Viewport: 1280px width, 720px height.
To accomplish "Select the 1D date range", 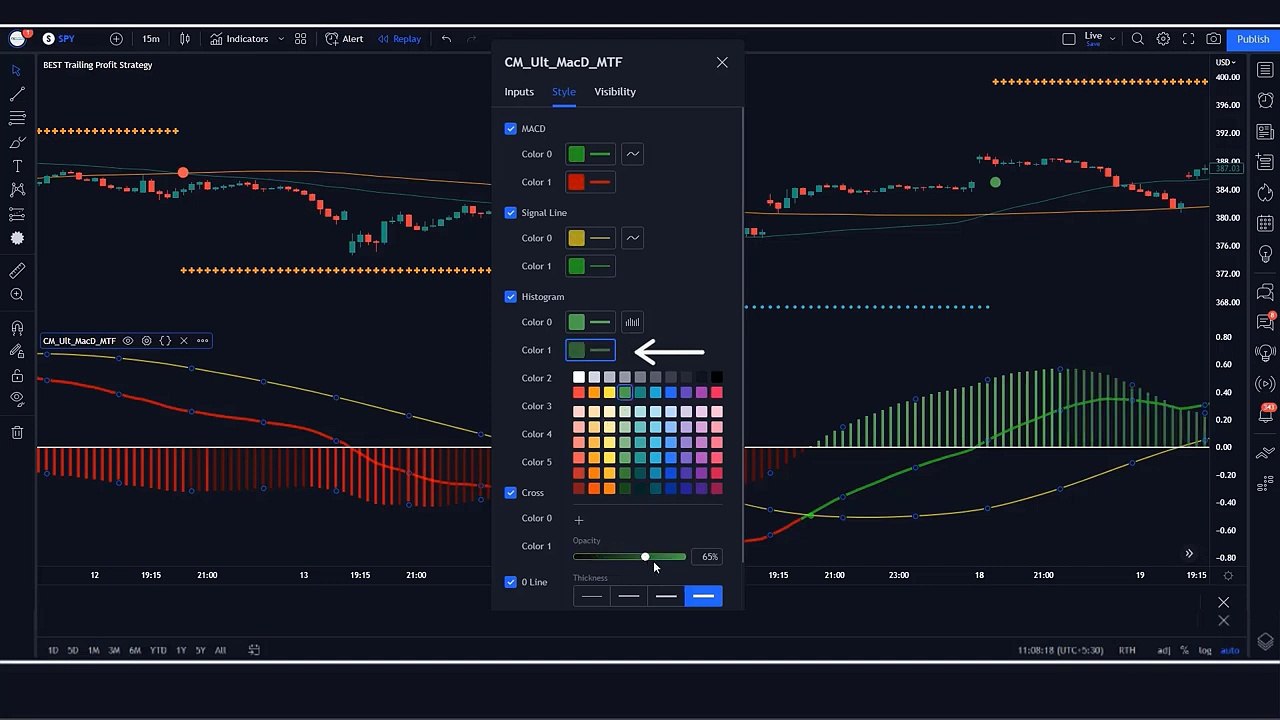I will 53,651.
